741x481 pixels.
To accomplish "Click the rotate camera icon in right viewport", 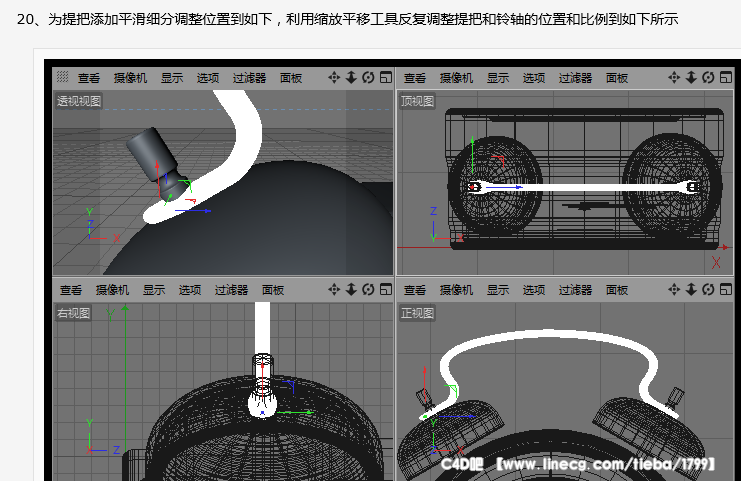I will point(368,290).
